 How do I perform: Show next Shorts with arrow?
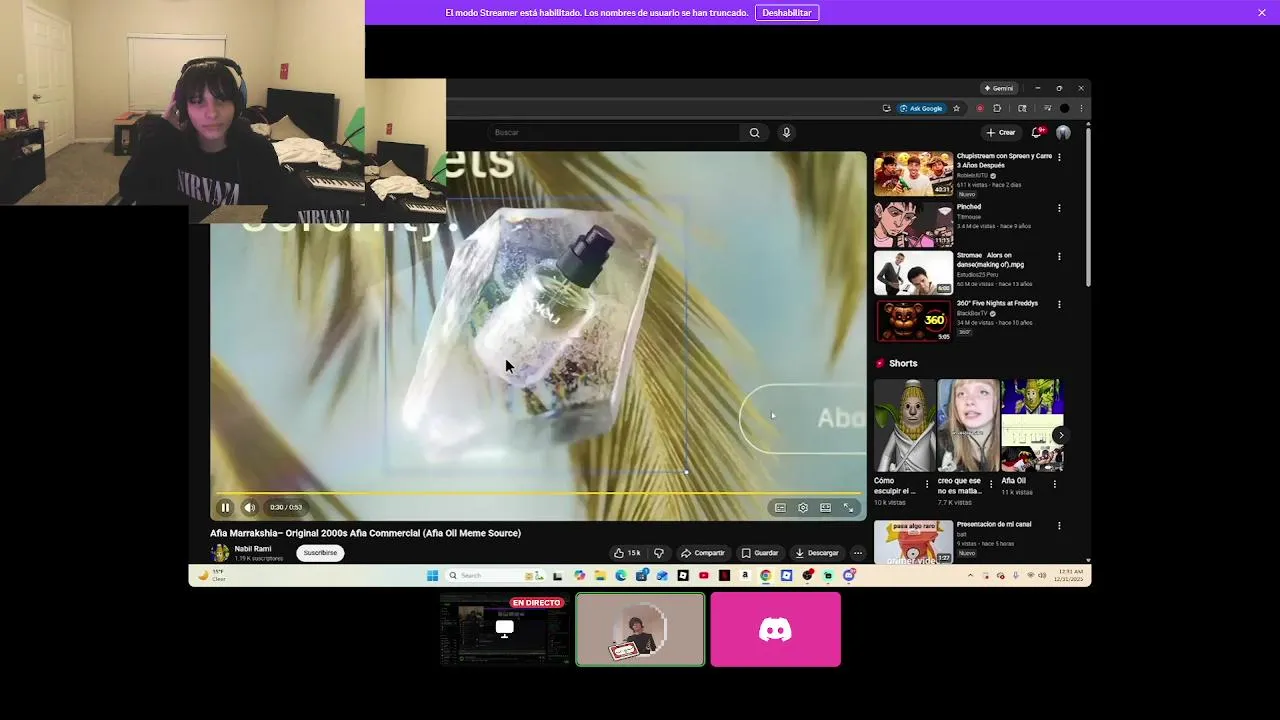point(1060,435)
